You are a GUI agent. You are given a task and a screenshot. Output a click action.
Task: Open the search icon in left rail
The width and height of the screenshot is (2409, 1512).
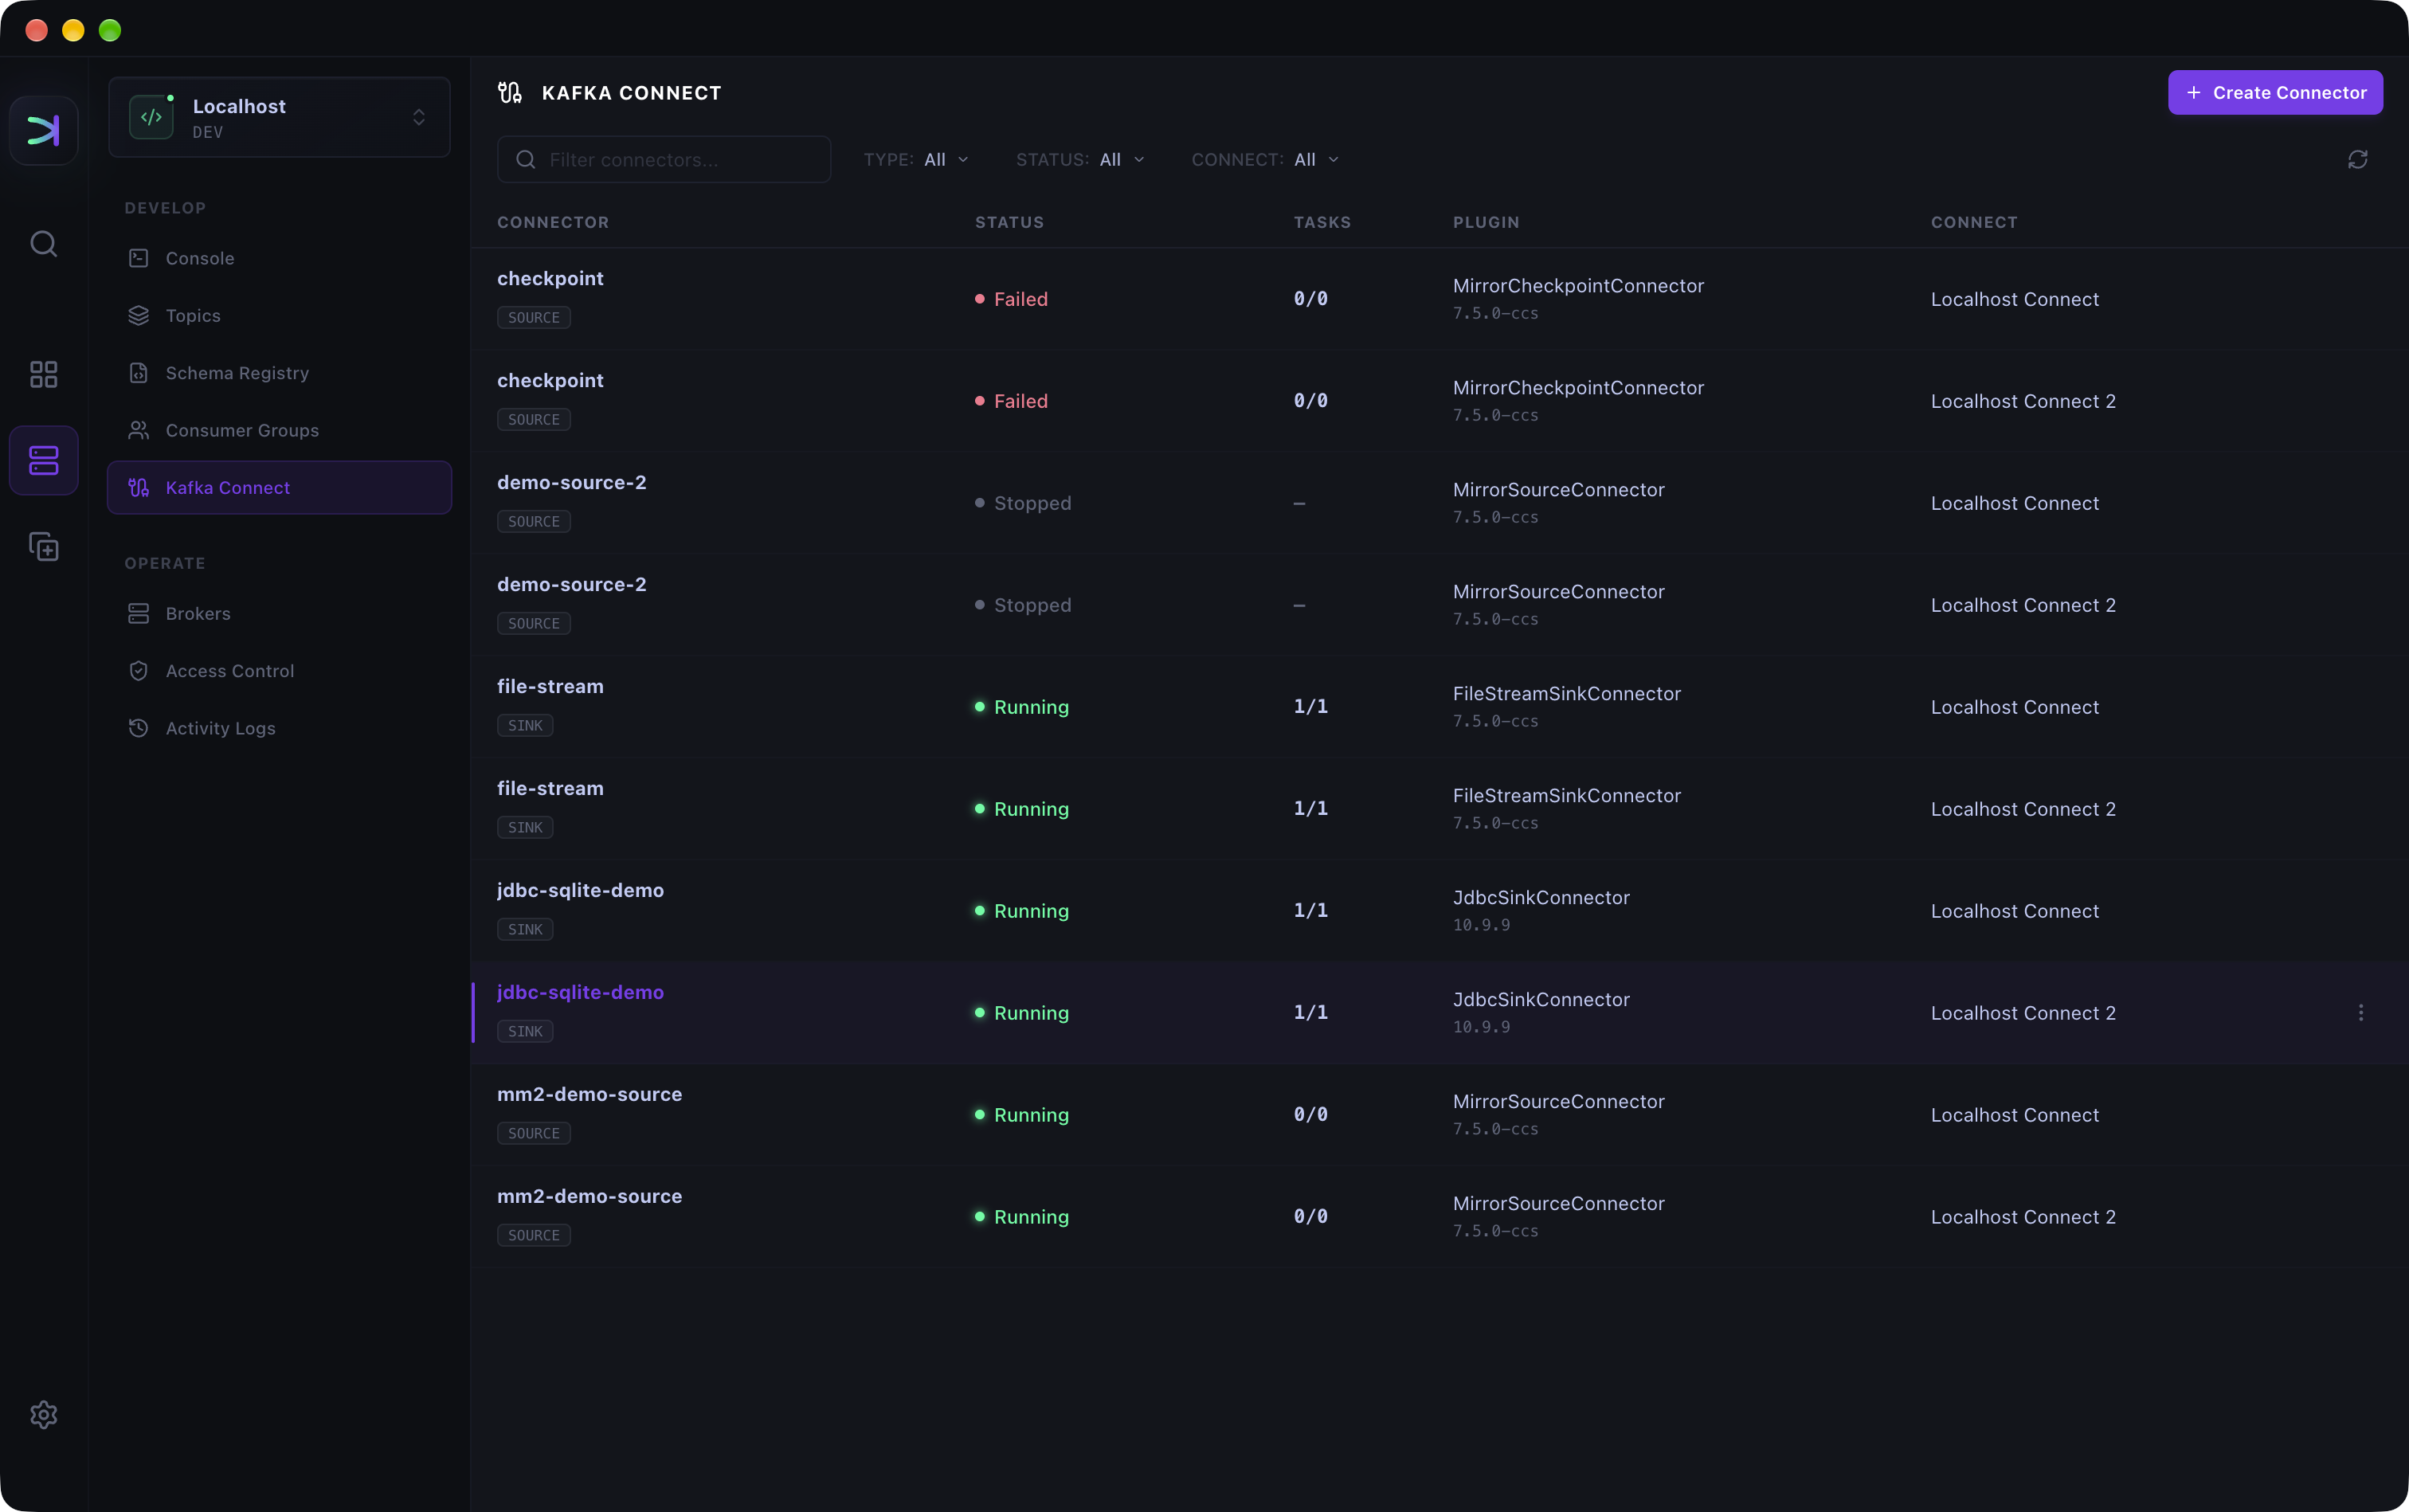click(43, 243)
